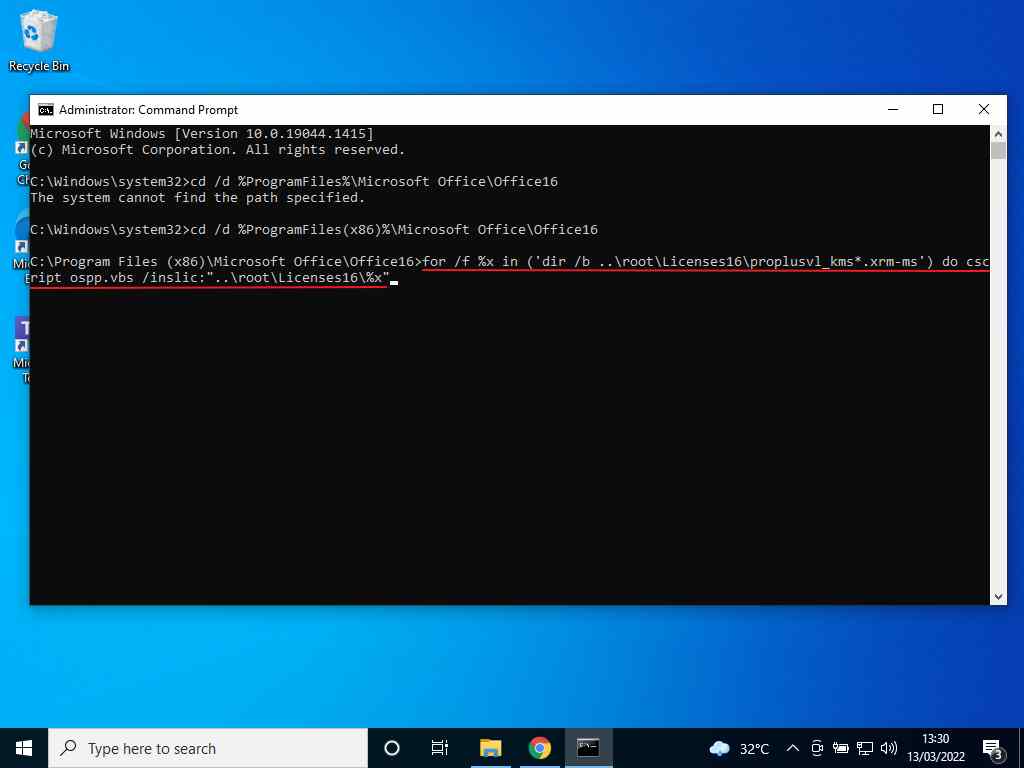Image resolution: width=1024 pixels, height=768 pixels.
Task: Click 'The system cannot find the path specified.' line
Action: (197, 197)
